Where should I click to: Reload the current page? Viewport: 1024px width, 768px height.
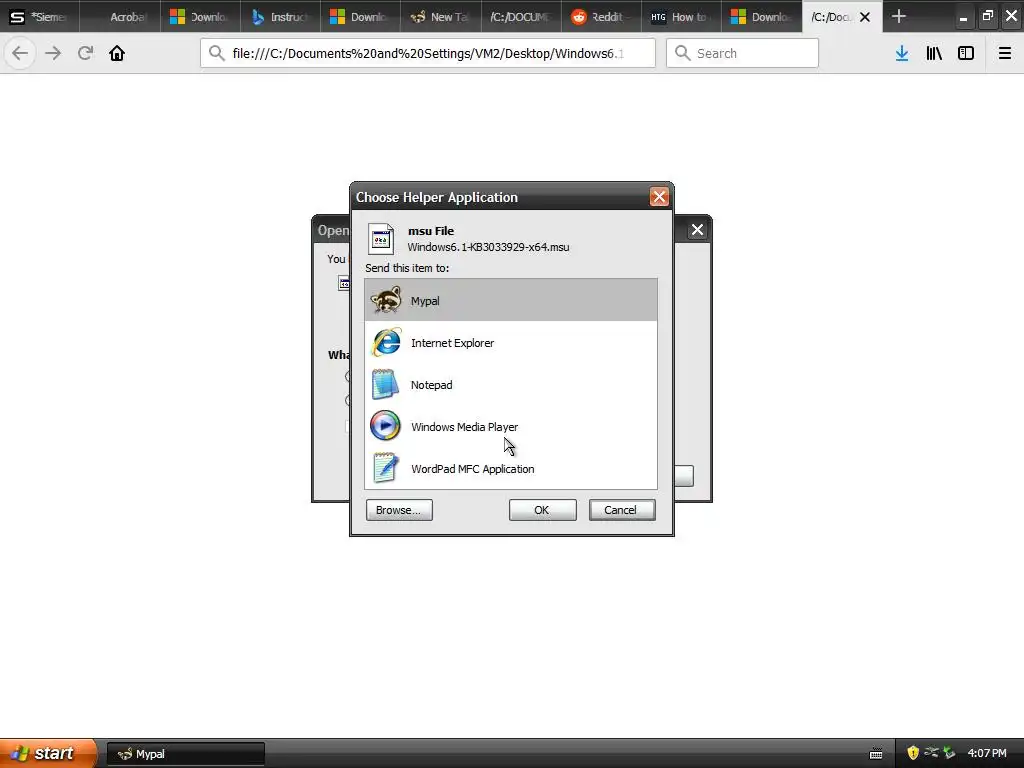(85, 53)
